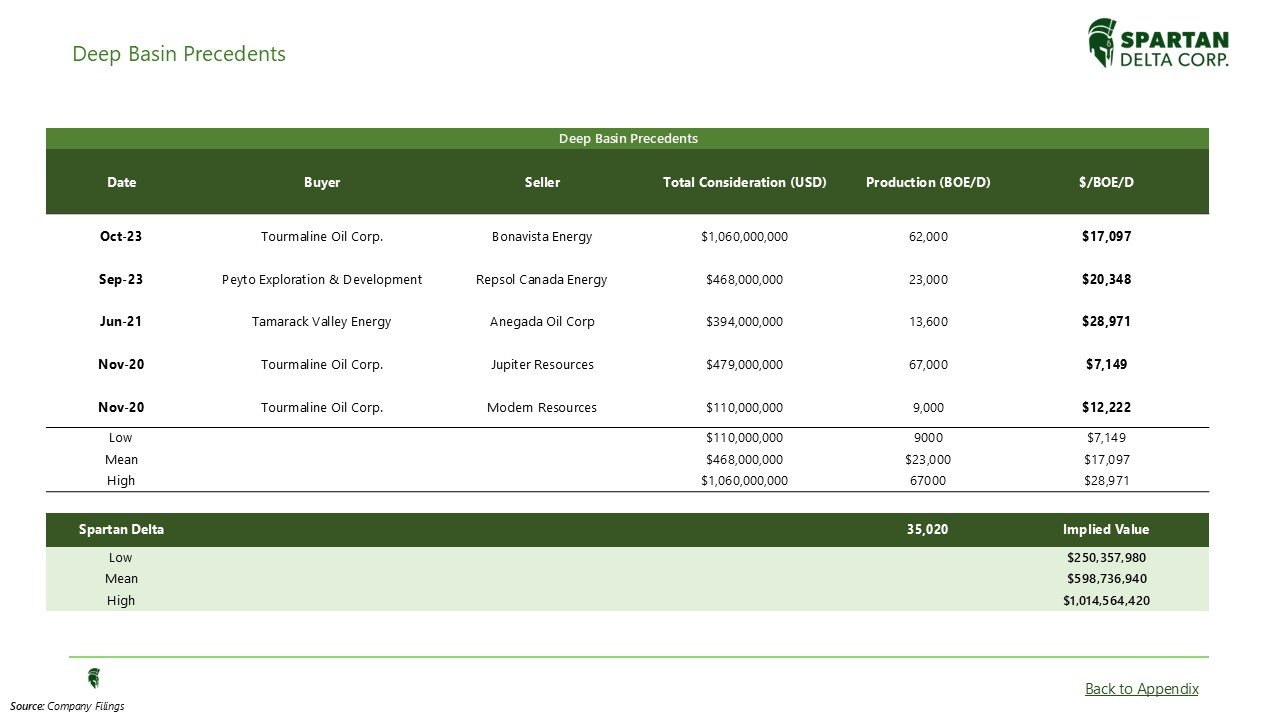The image size is (1280, 720).
Task: Click the Oct-23 date cell
Action: [x=121, y=237]
